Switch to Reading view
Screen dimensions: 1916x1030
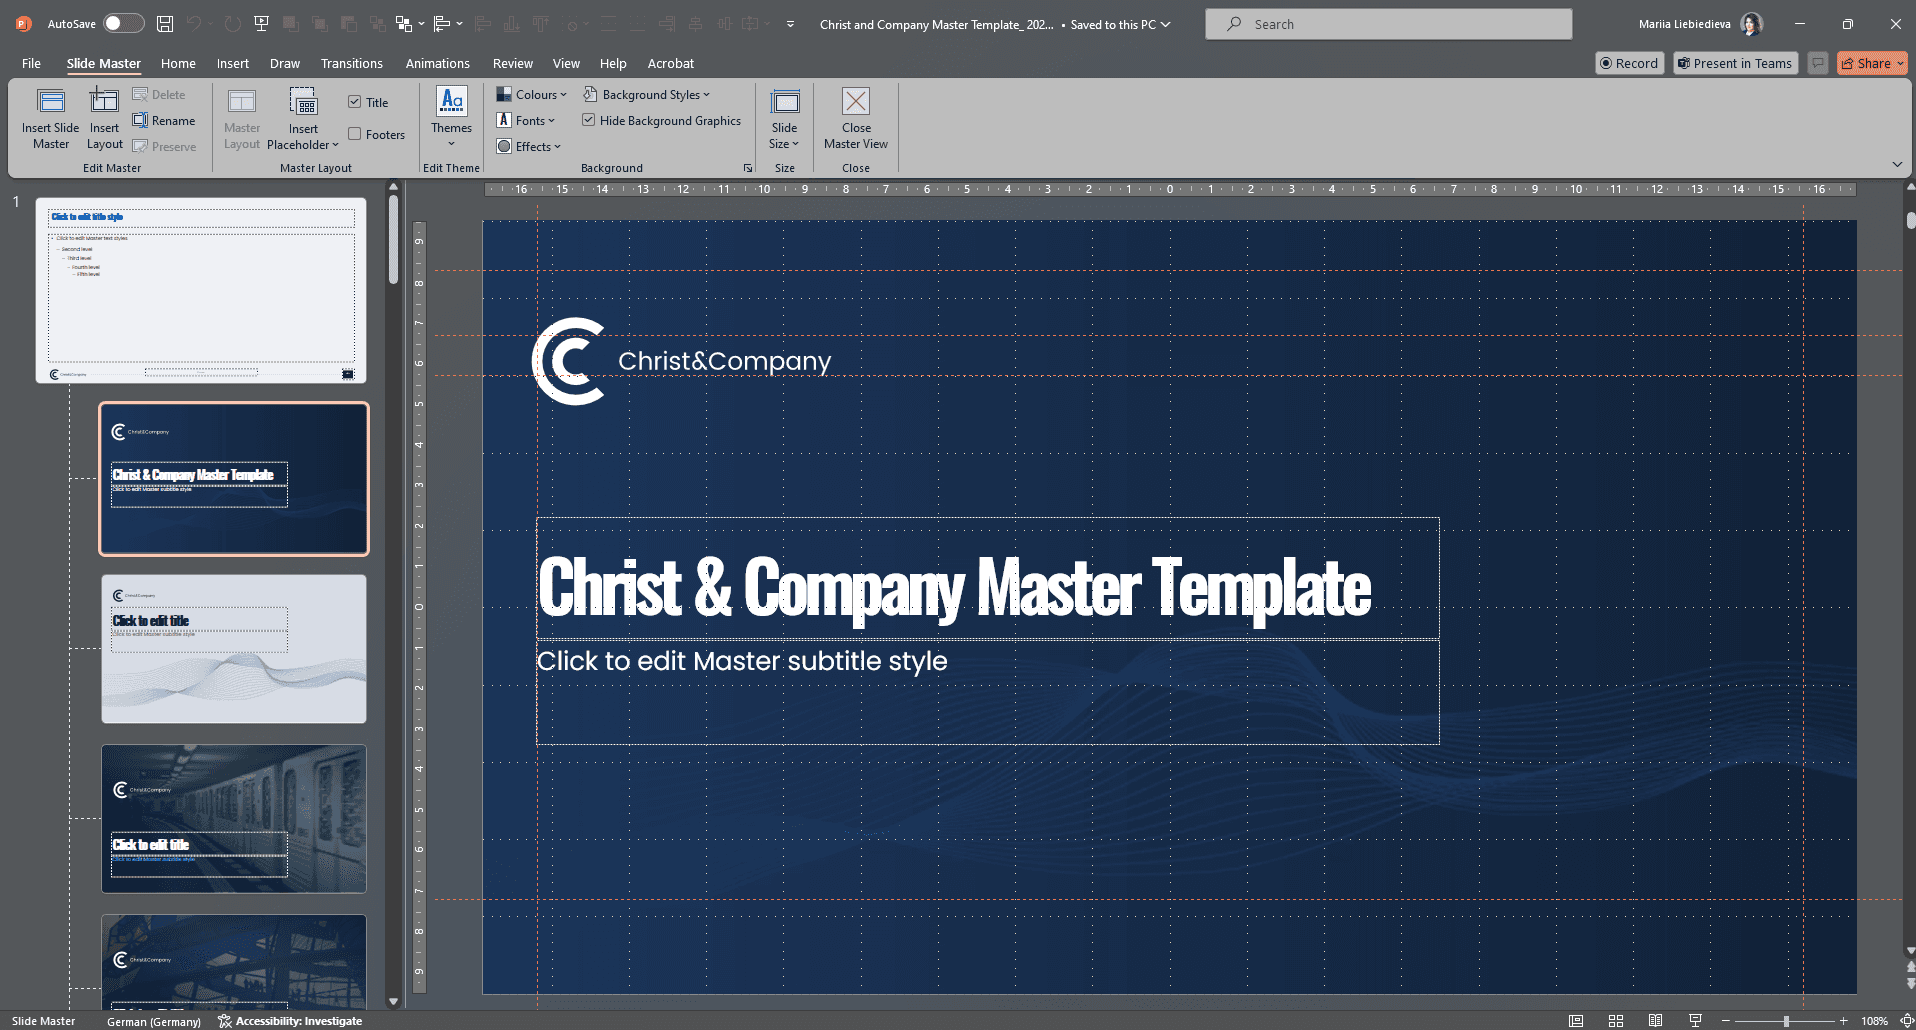point(1656,1021)
